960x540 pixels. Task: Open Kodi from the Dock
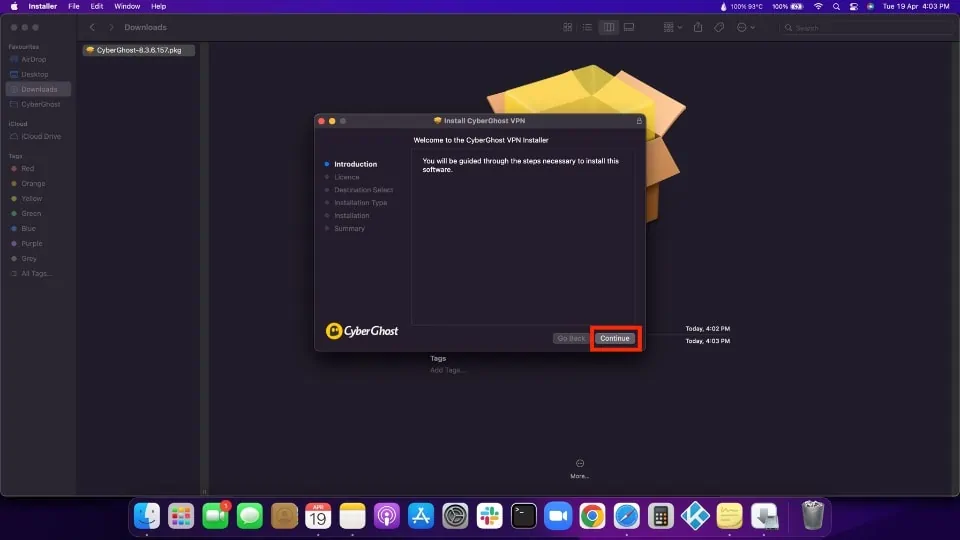click(696, 516)
